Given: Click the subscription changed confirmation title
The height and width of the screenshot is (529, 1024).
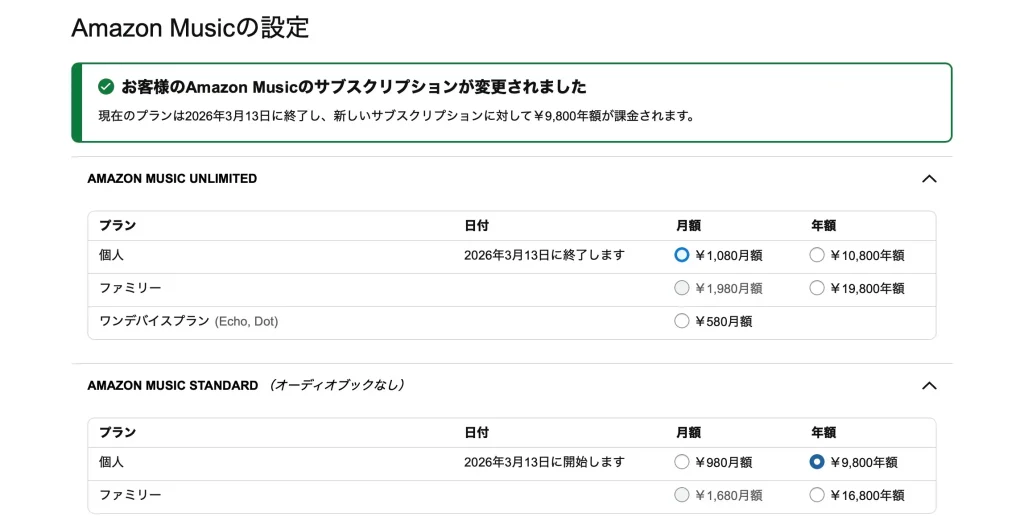Looking at the screenshot, I should [x=353, y=87].
